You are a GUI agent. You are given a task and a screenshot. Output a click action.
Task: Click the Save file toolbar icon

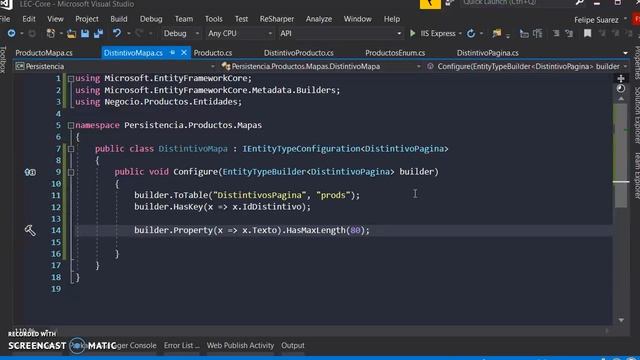(x=85, y=33)
